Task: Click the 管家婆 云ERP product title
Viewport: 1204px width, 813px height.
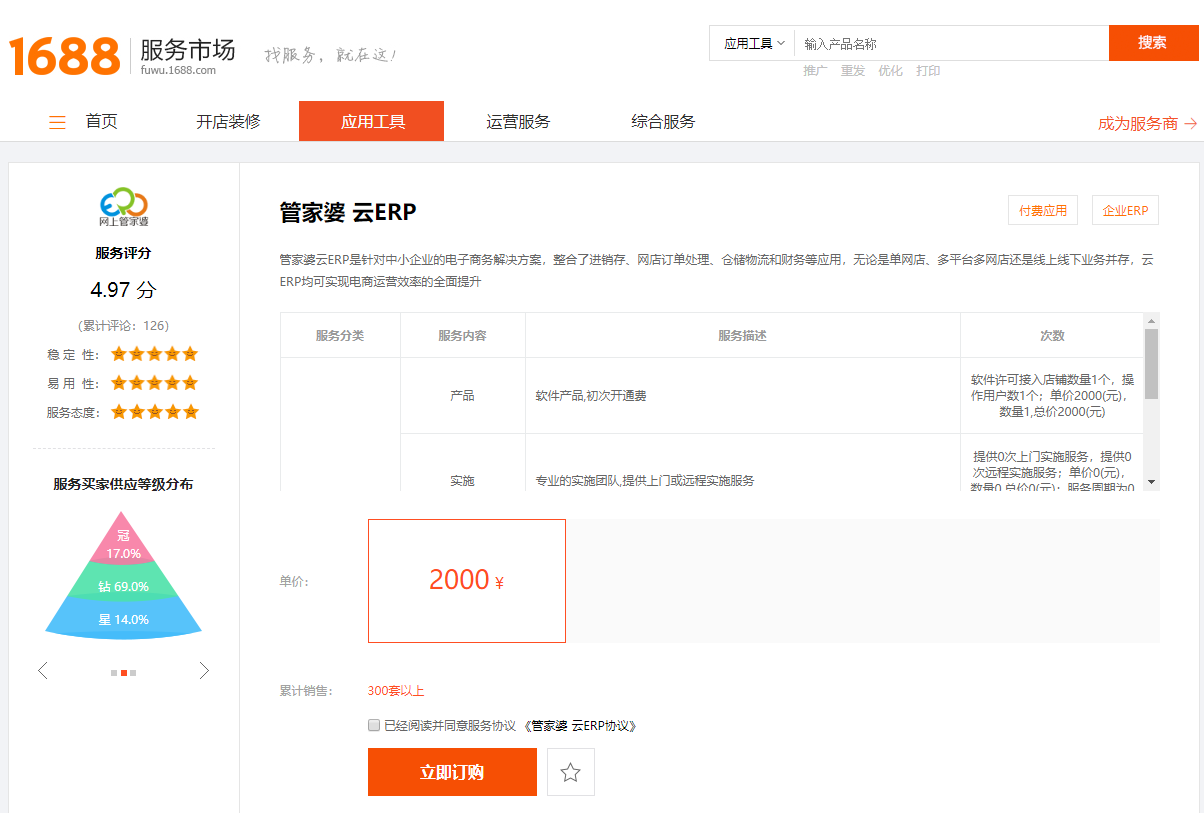Action: point(348,212)
